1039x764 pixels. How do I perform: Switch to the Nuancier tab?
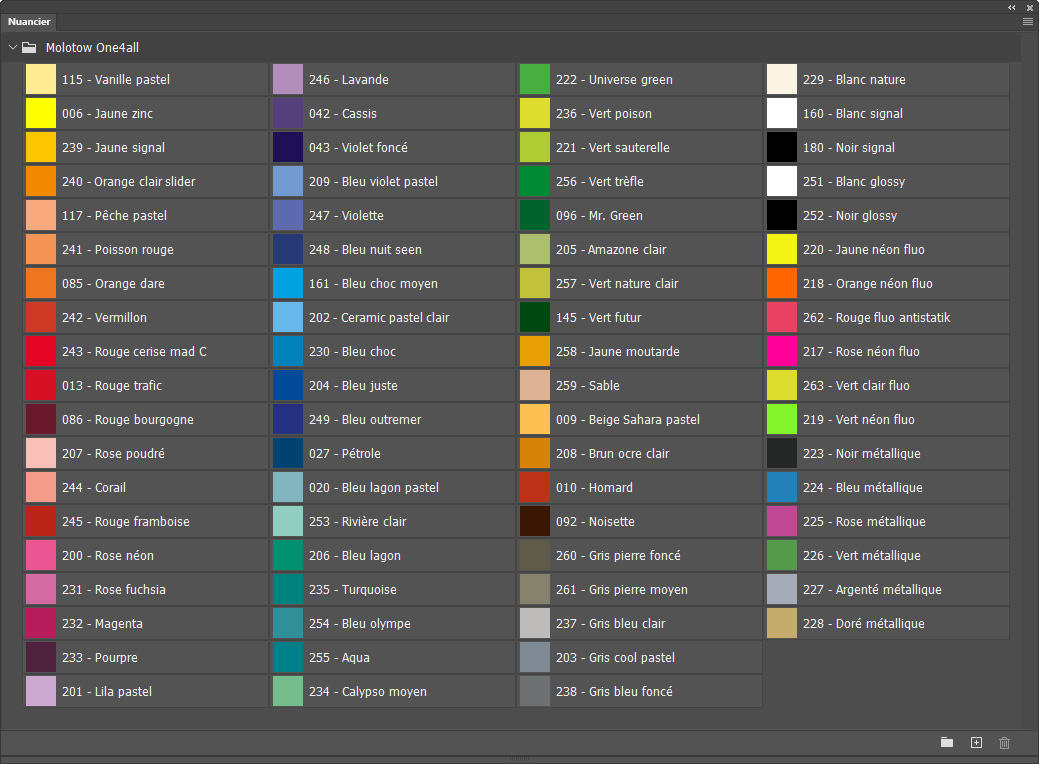(29, 22)
